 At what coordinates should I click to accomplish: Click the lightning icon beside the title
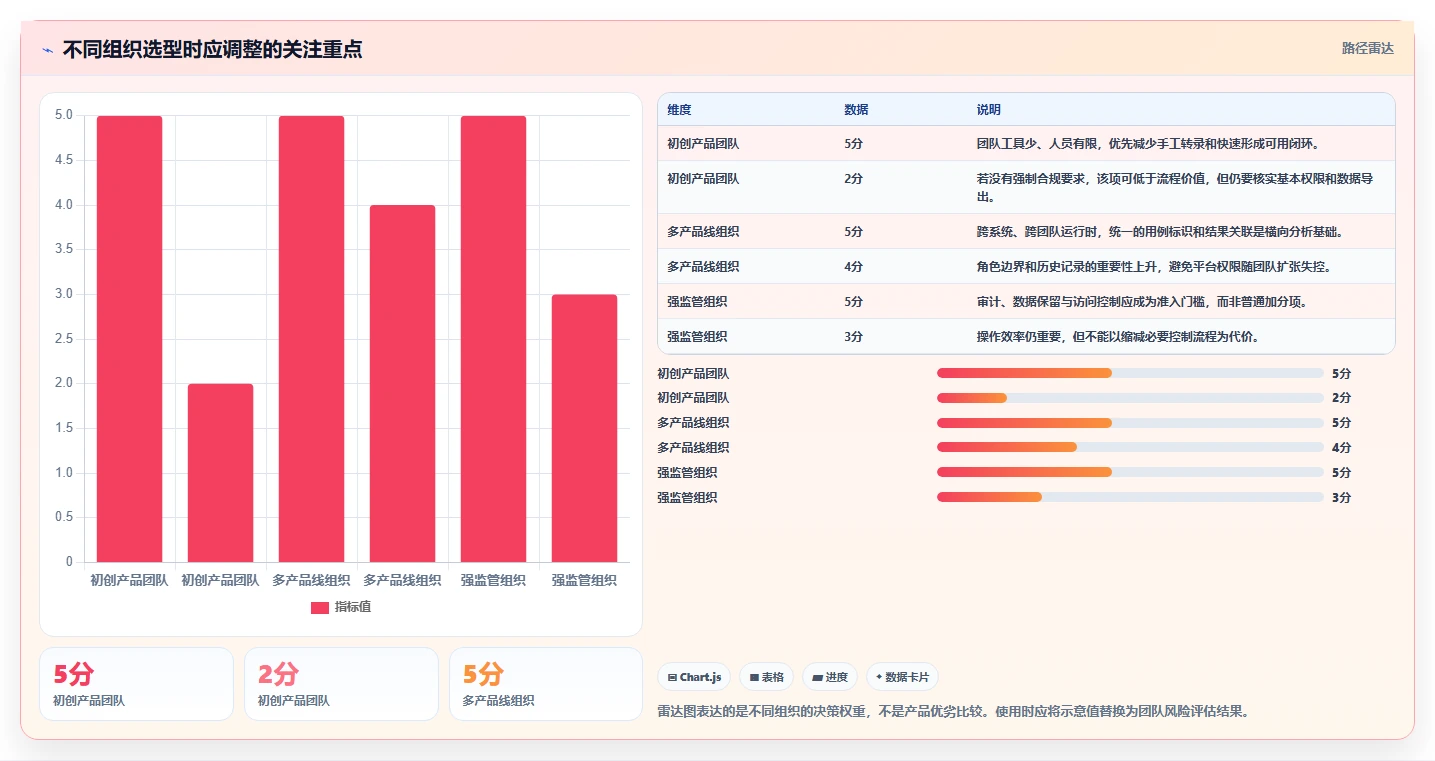(48, 50)
